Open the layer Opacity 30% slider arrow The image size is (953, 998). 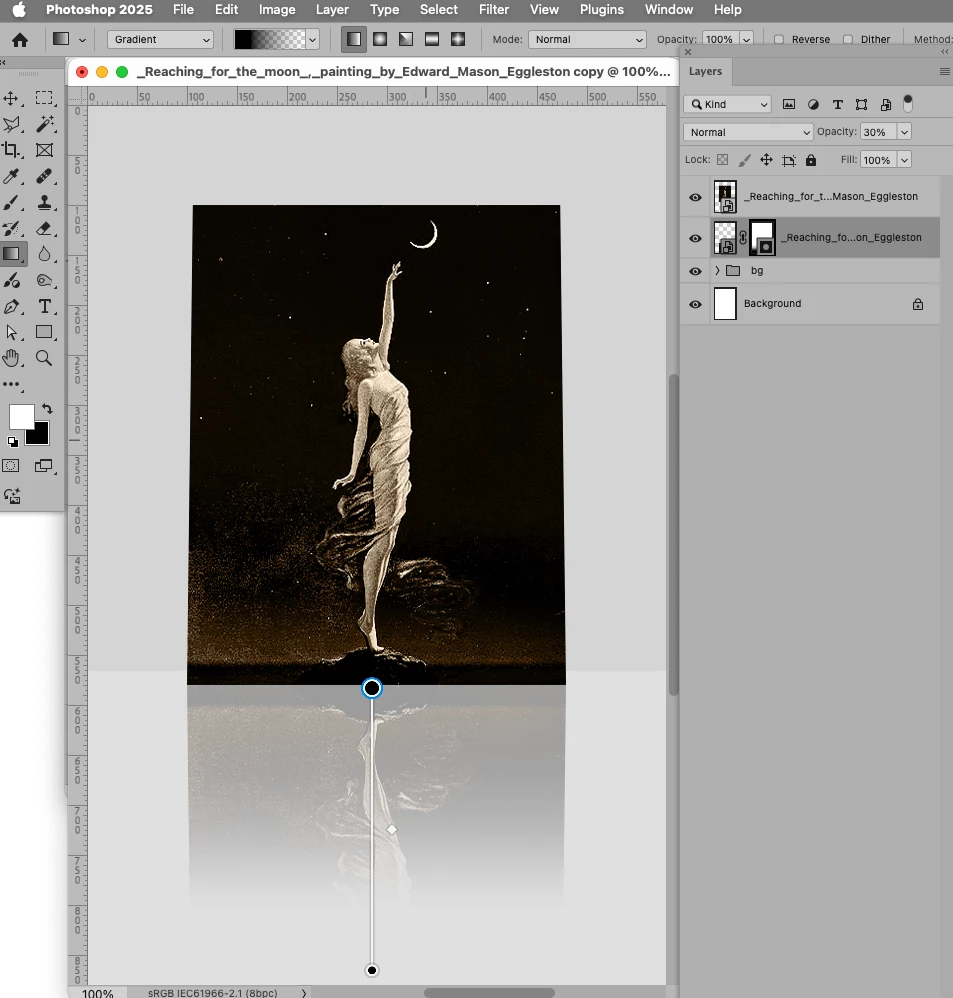click(x=904, y=132)
